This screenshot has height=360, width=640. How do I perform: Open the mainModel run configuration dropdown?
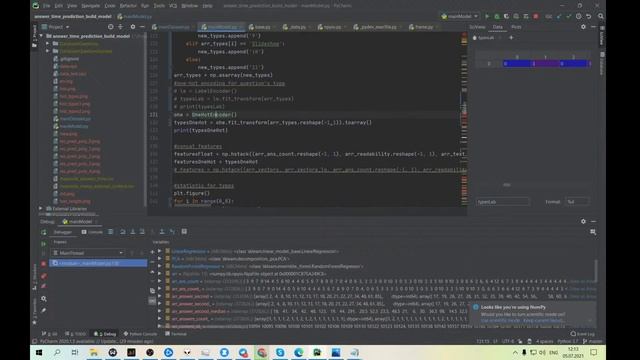460,16
